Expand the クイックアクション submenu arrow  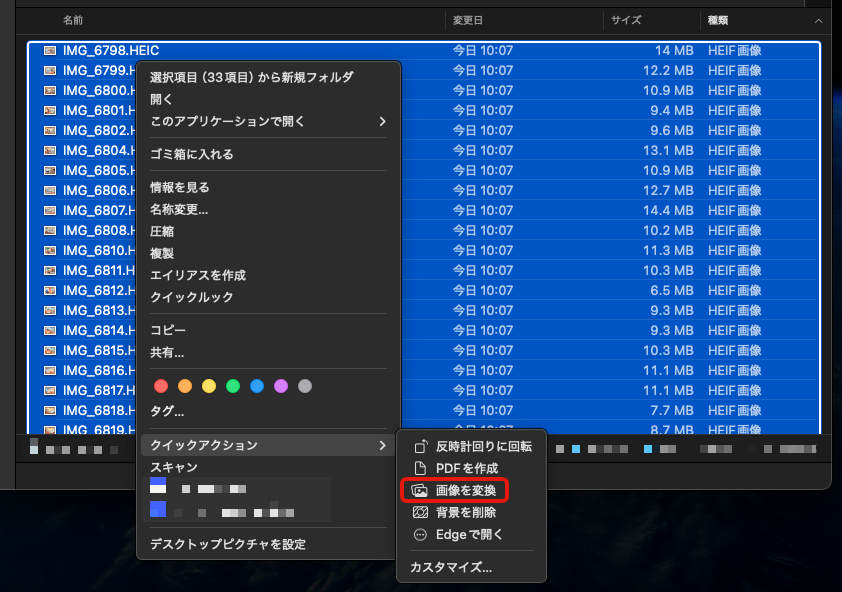(x=382, y=445)
